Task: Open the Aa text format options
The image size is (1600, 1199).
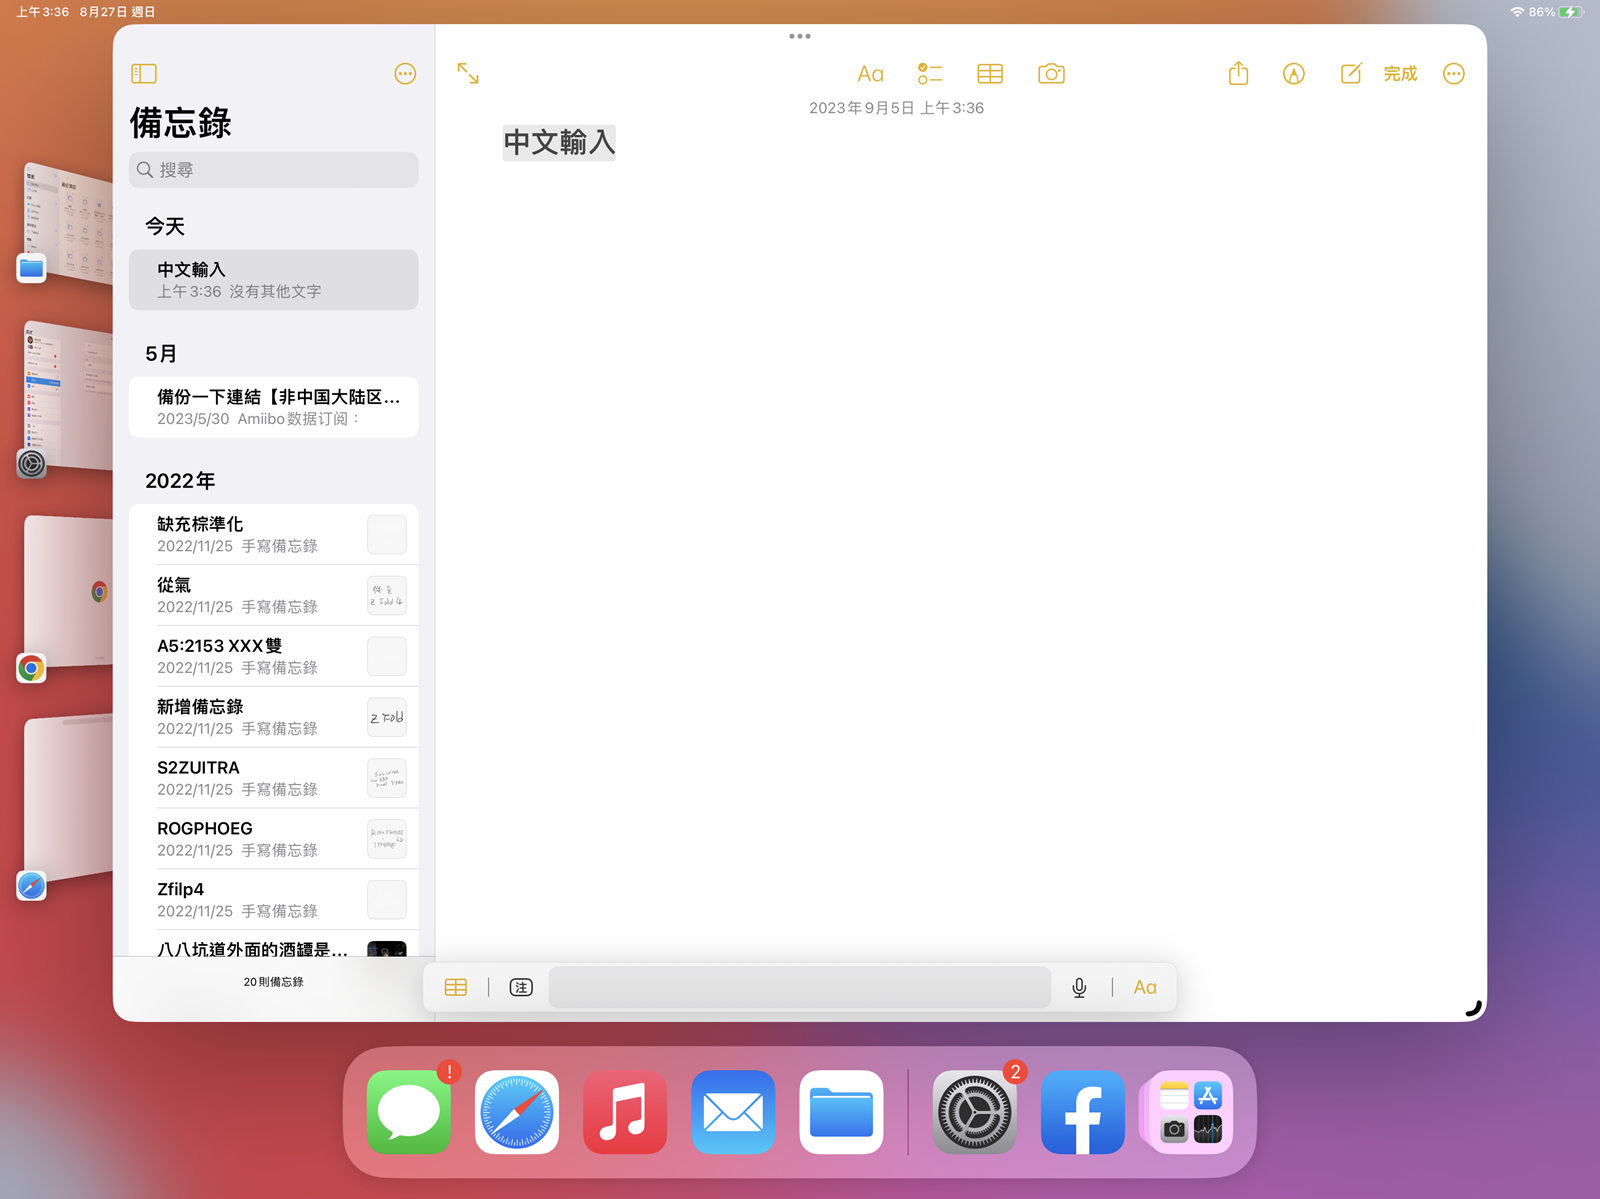Action: (870, 74)
